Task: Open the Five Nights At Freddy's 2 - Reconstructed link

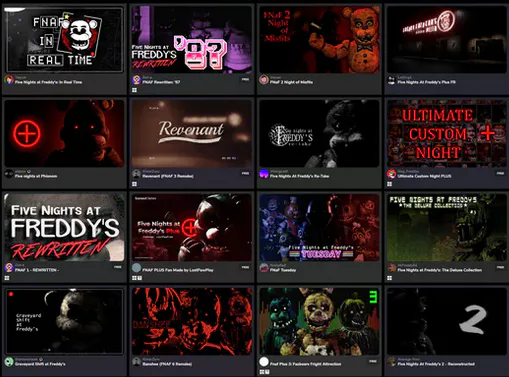Action: coord(436,364)
